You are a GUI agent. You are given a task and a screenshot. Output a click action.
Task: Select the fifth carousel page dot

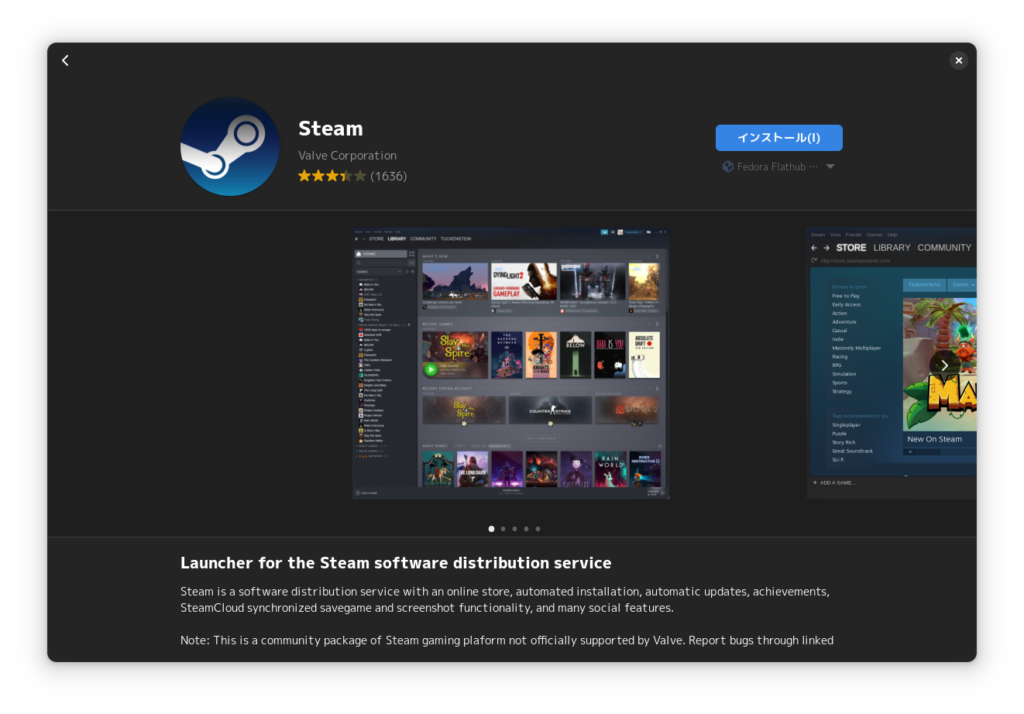(x=538, y=529)
